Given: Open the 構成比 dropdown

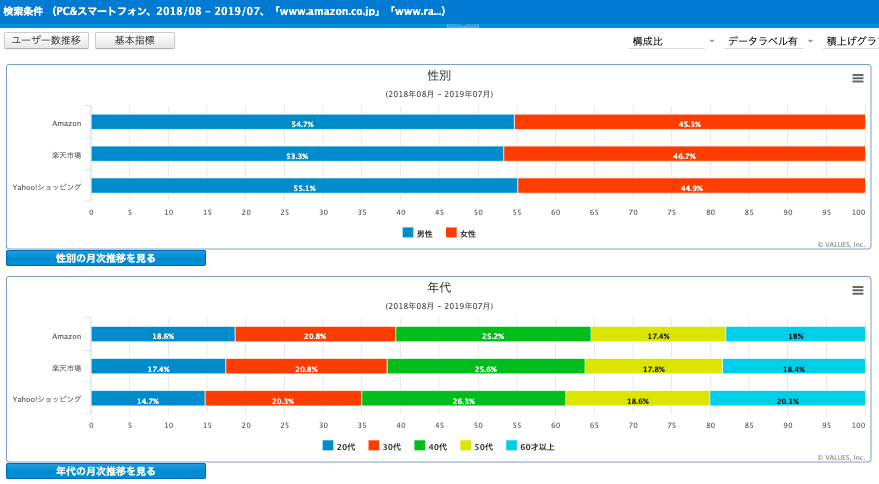Looking at the screenshot, I should [x=673, y=41].
